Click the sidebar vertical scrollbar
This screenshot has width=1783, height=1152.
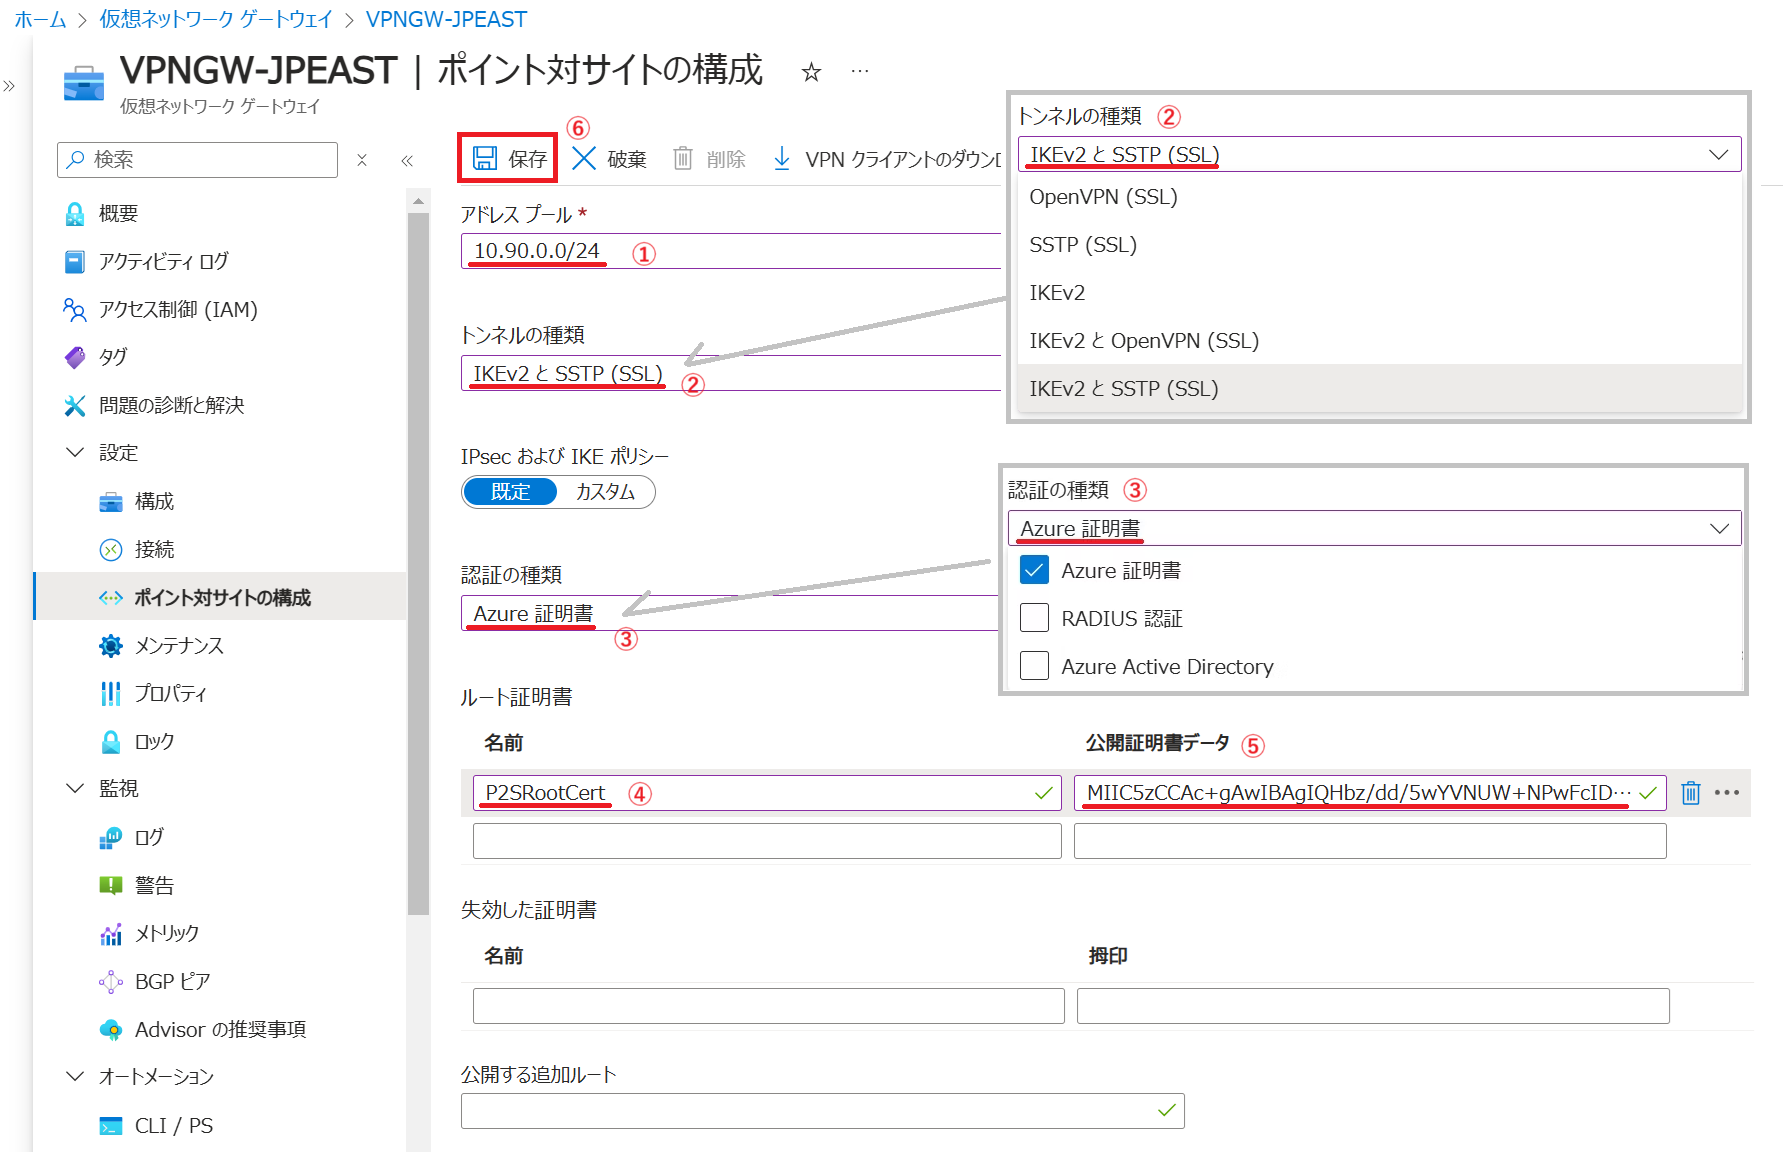pos(418,564)
